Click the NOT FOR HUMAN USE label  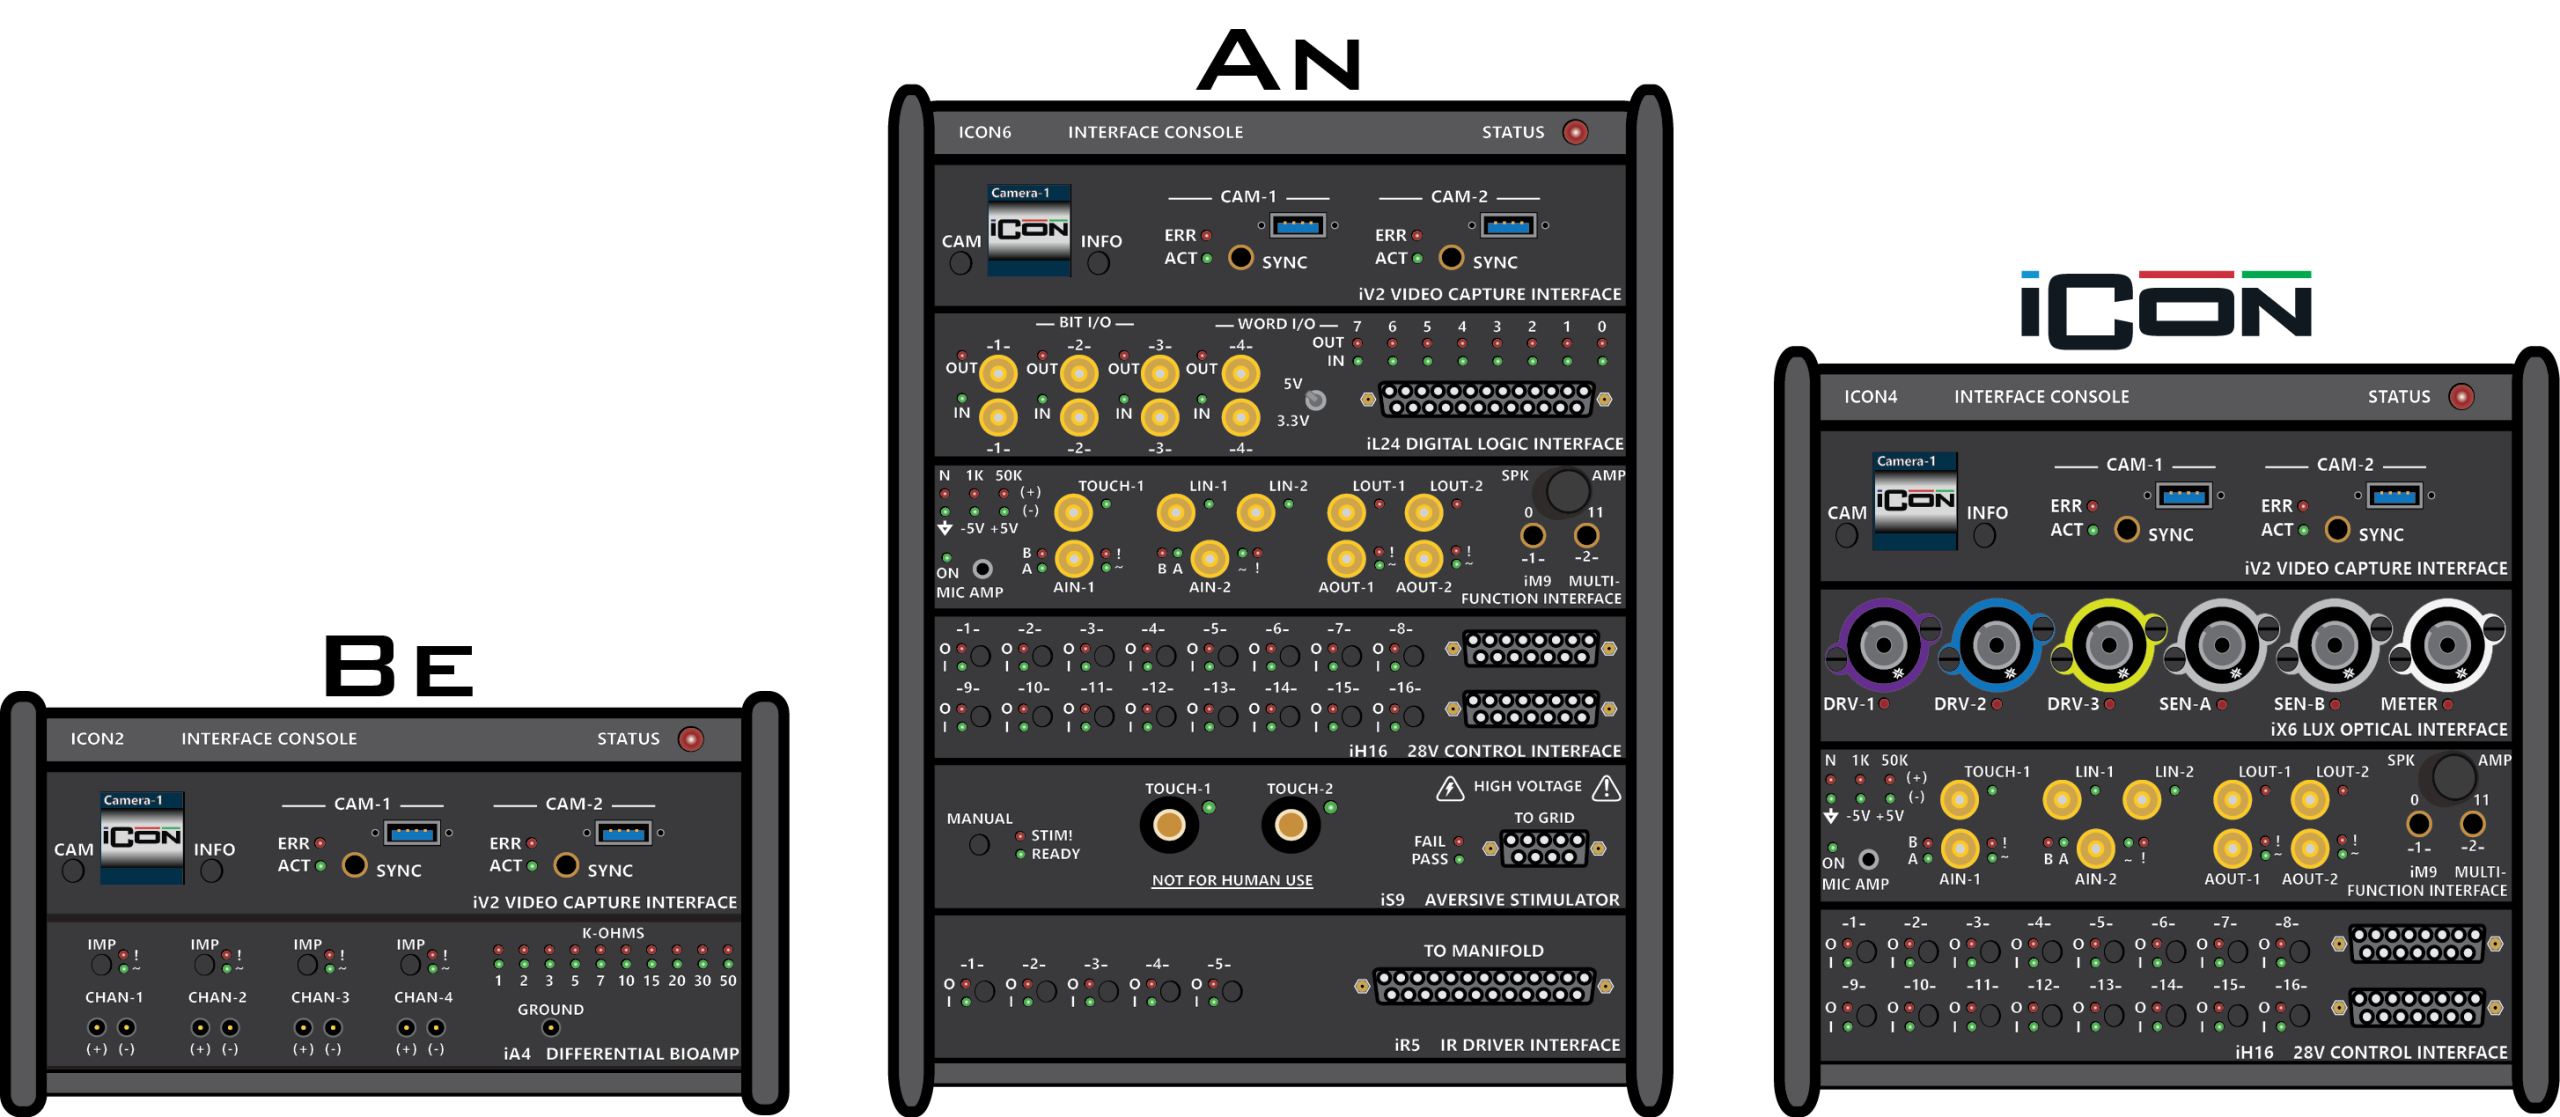click(x=1232, y=880)
